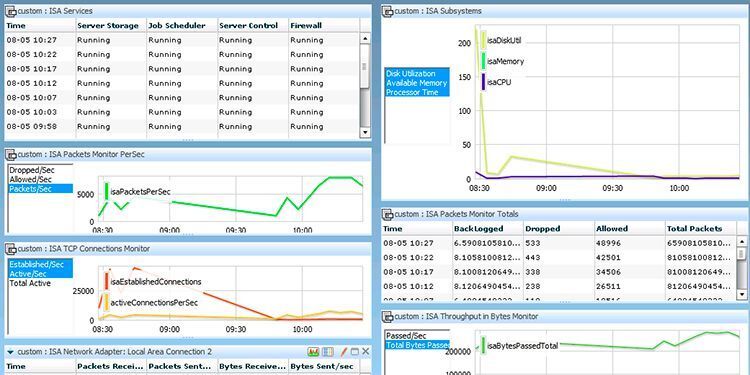Edit the ISA Network Adapter panel
The width and height of the screenshot is (750, 375).
pyautogui.click(x=343, y=352)
